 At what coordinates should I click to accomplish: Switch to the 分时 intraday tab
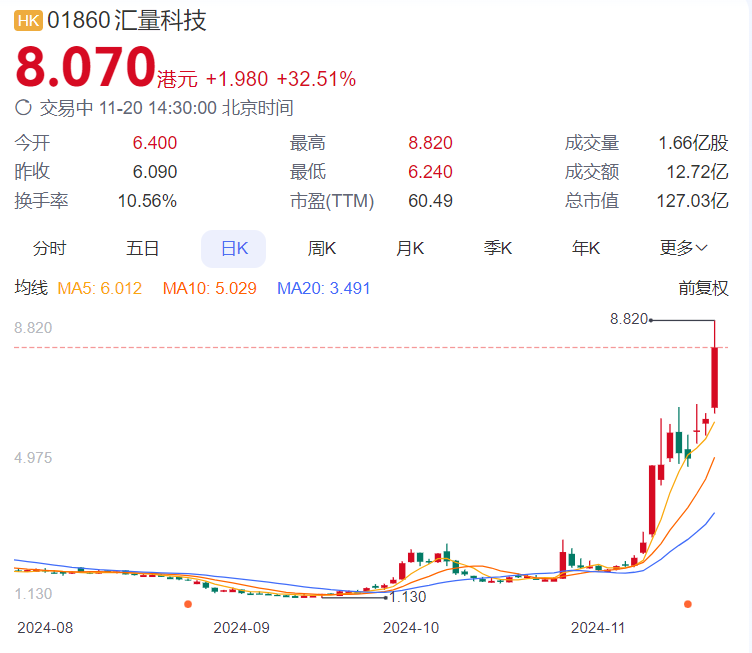point(49,248)
